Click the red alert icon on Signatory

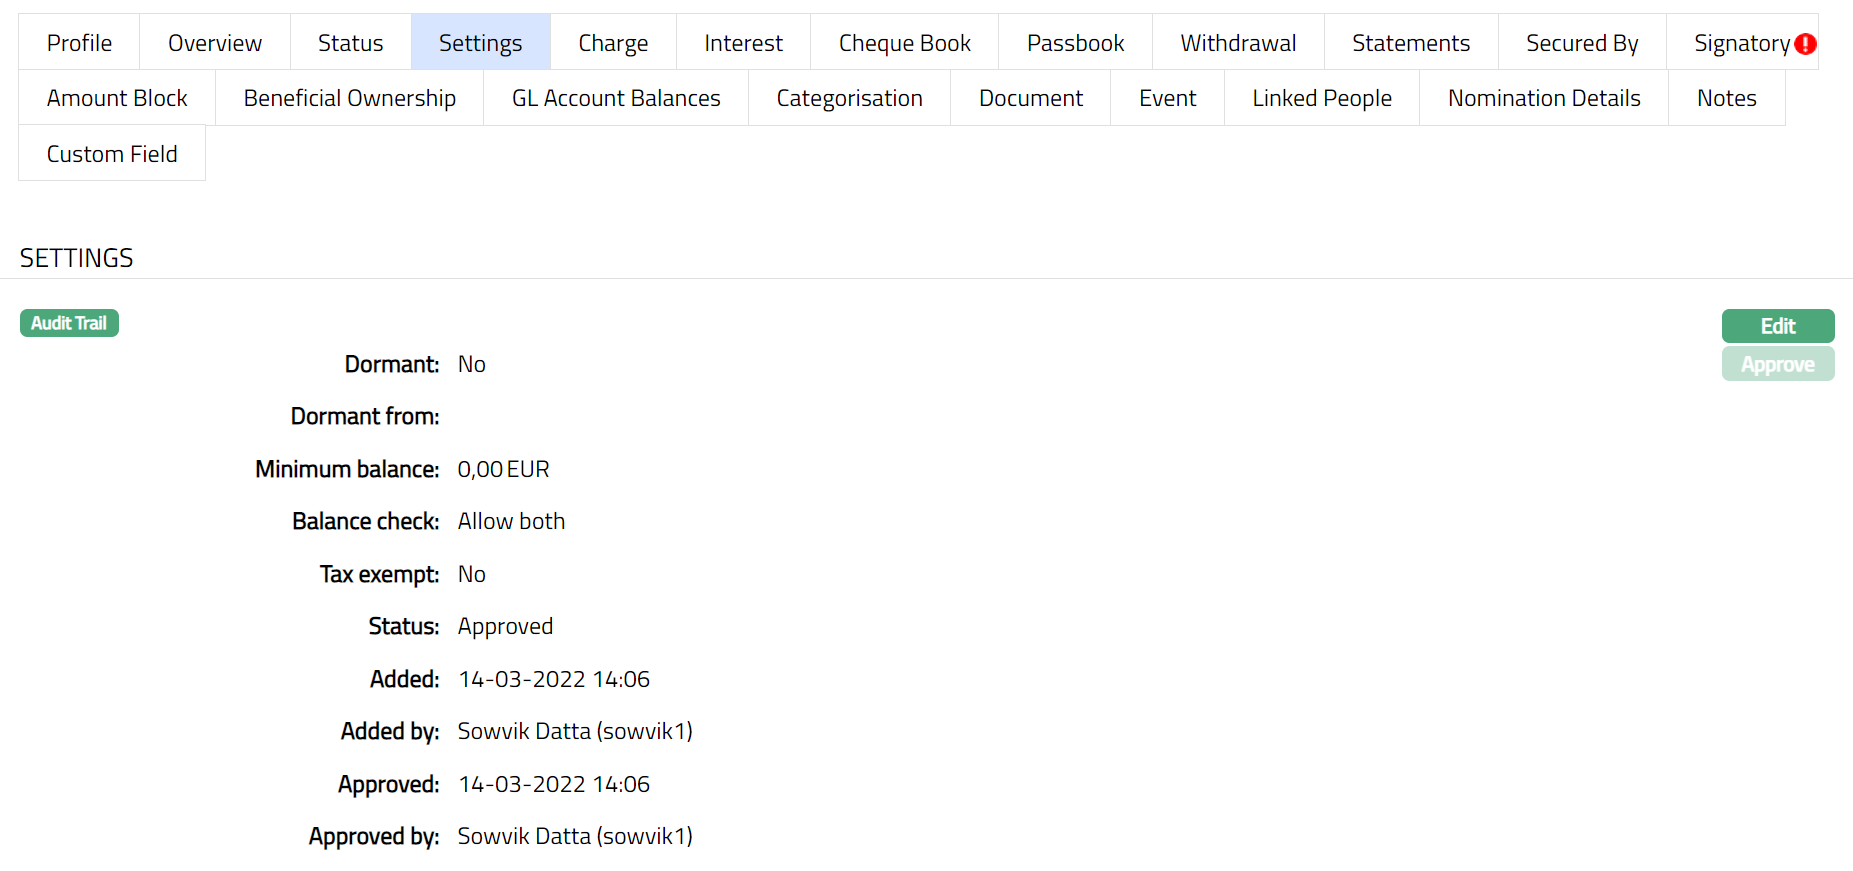pyautogui.click(x=1805, y=44)
